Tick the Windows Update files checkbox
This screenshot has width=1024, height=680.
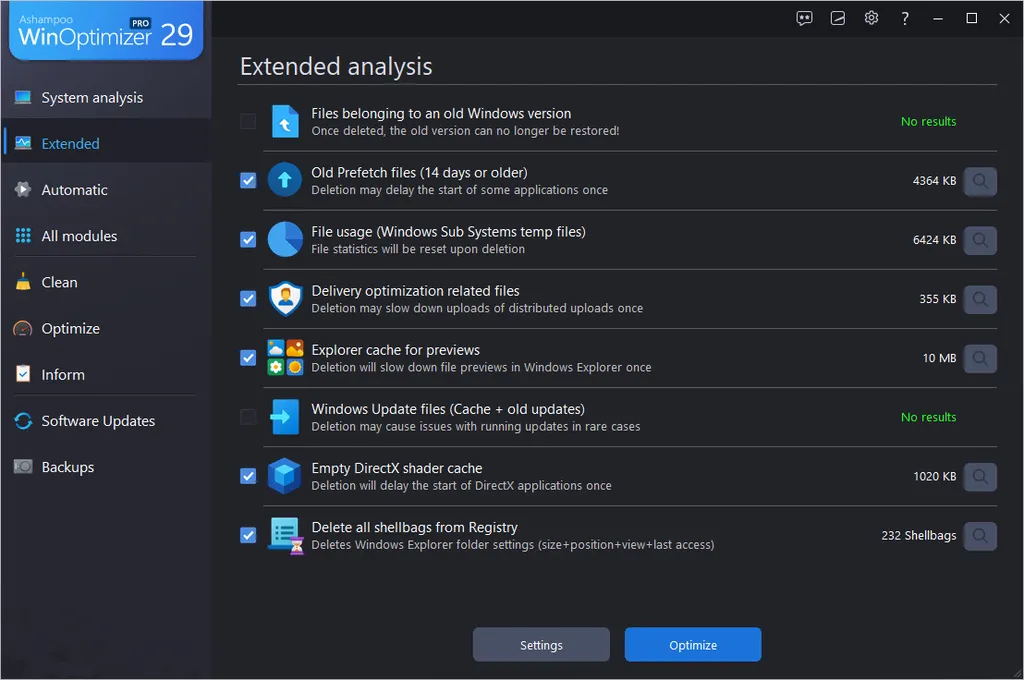[248, 417]
